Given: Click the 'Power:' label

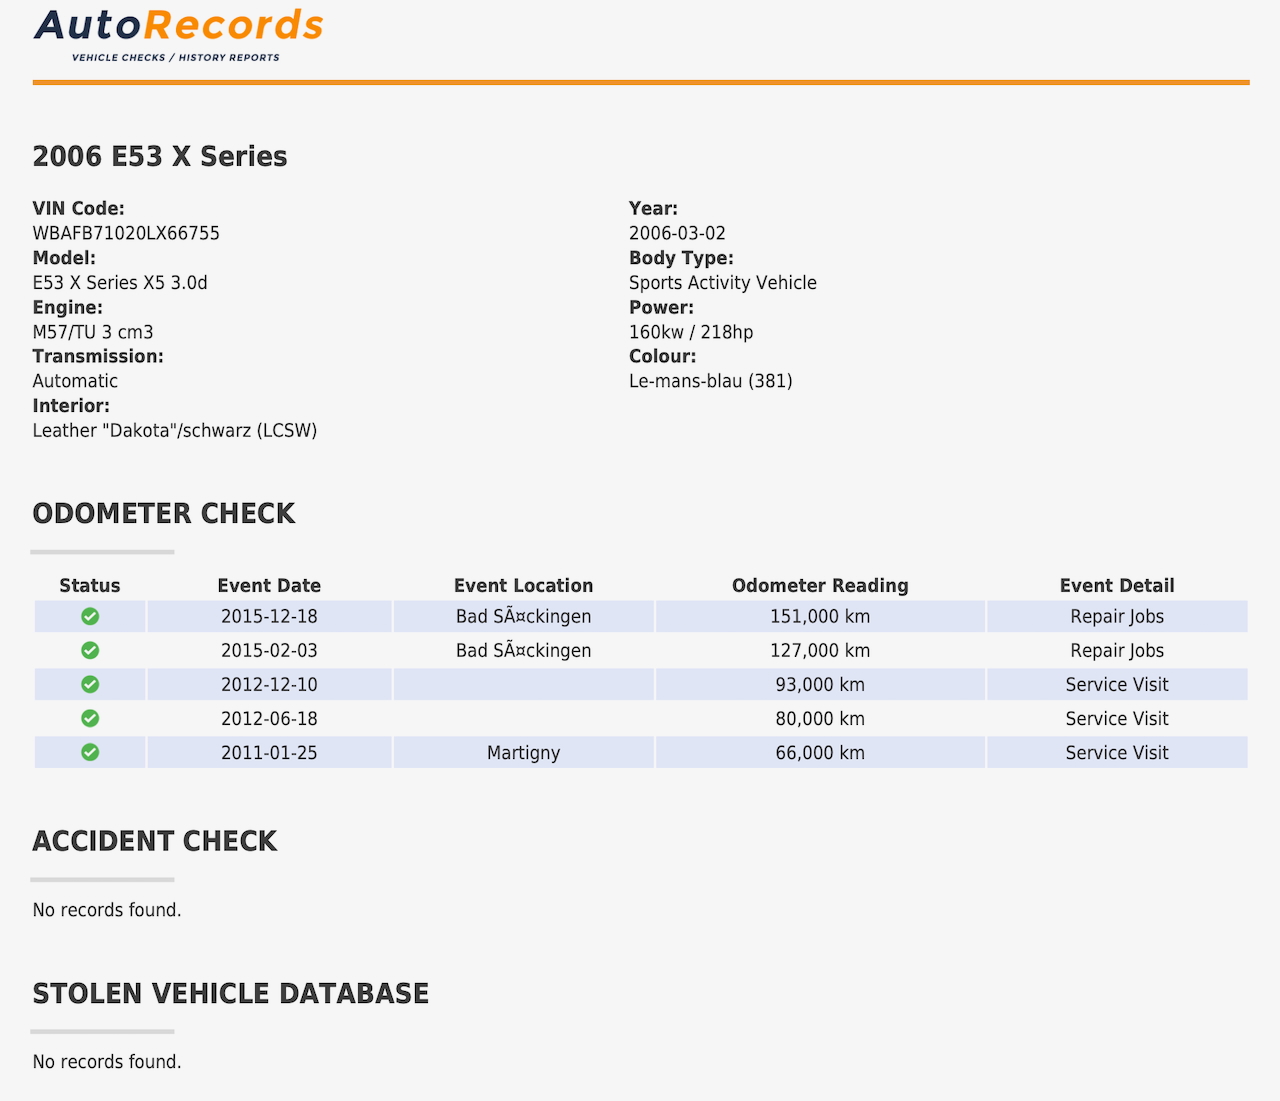Looking at the screenshot, I should [661, 307].
